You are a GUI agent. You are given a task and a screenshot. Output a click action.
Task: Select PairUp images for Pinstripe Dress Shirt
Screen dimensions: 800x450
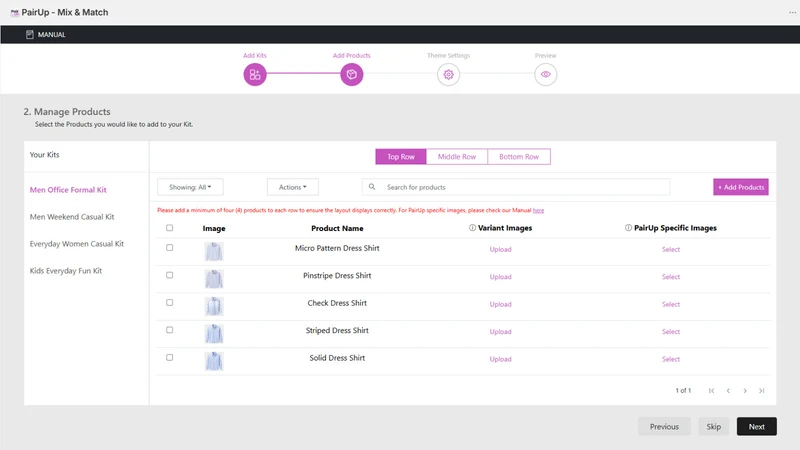pos(671,277)
